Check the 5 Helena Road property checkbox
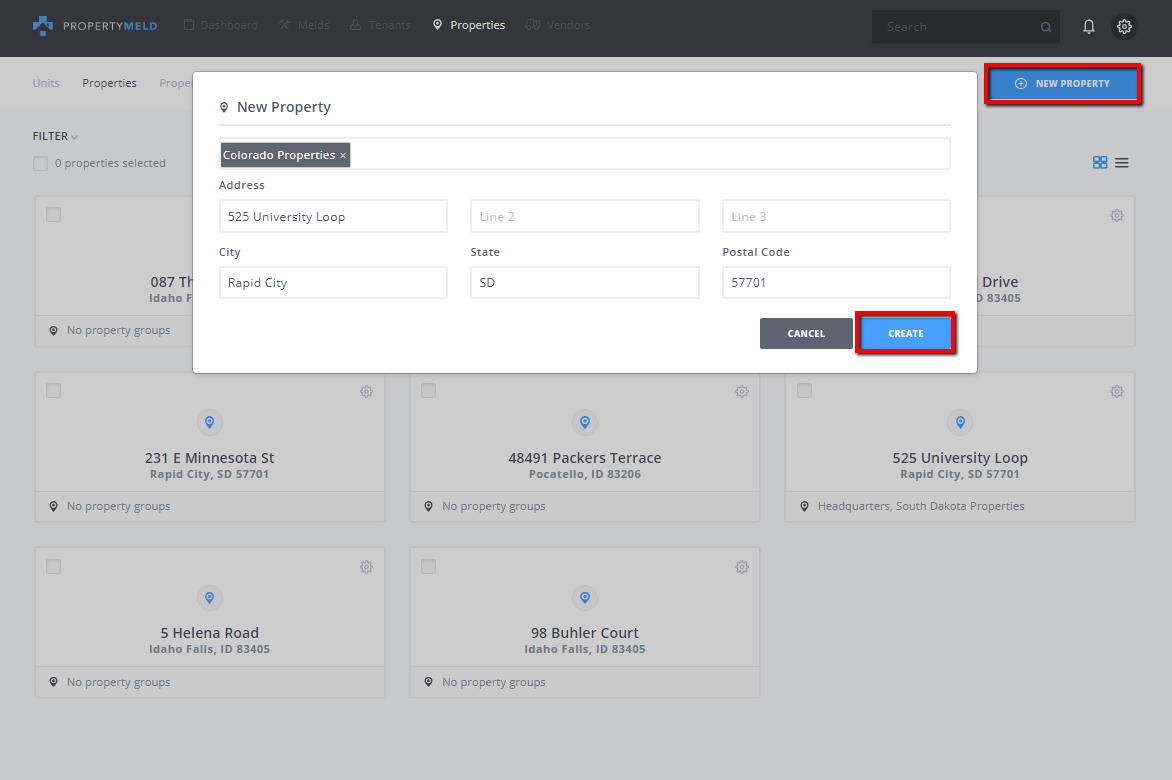Viewport: 1172px width, 780px height. pos(54,567)
